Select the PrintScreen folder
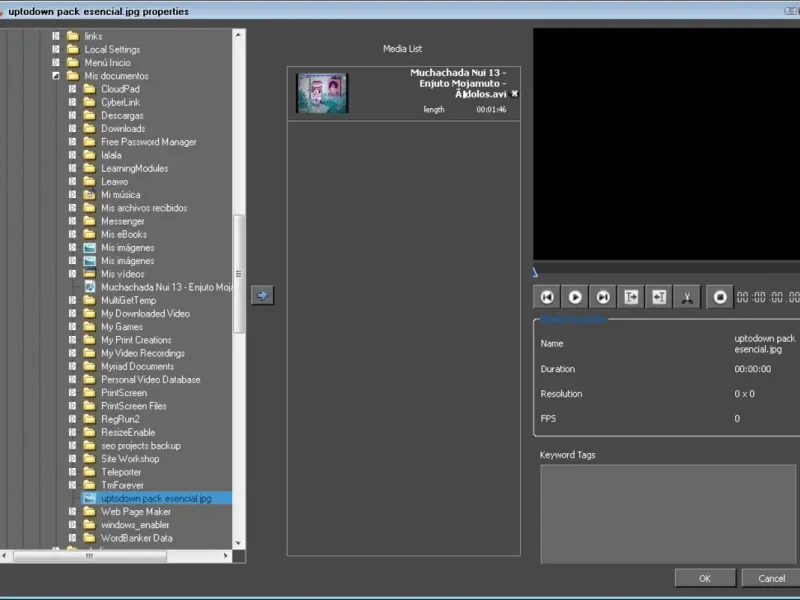Screen dimensions: 800x600 point(124,393)
